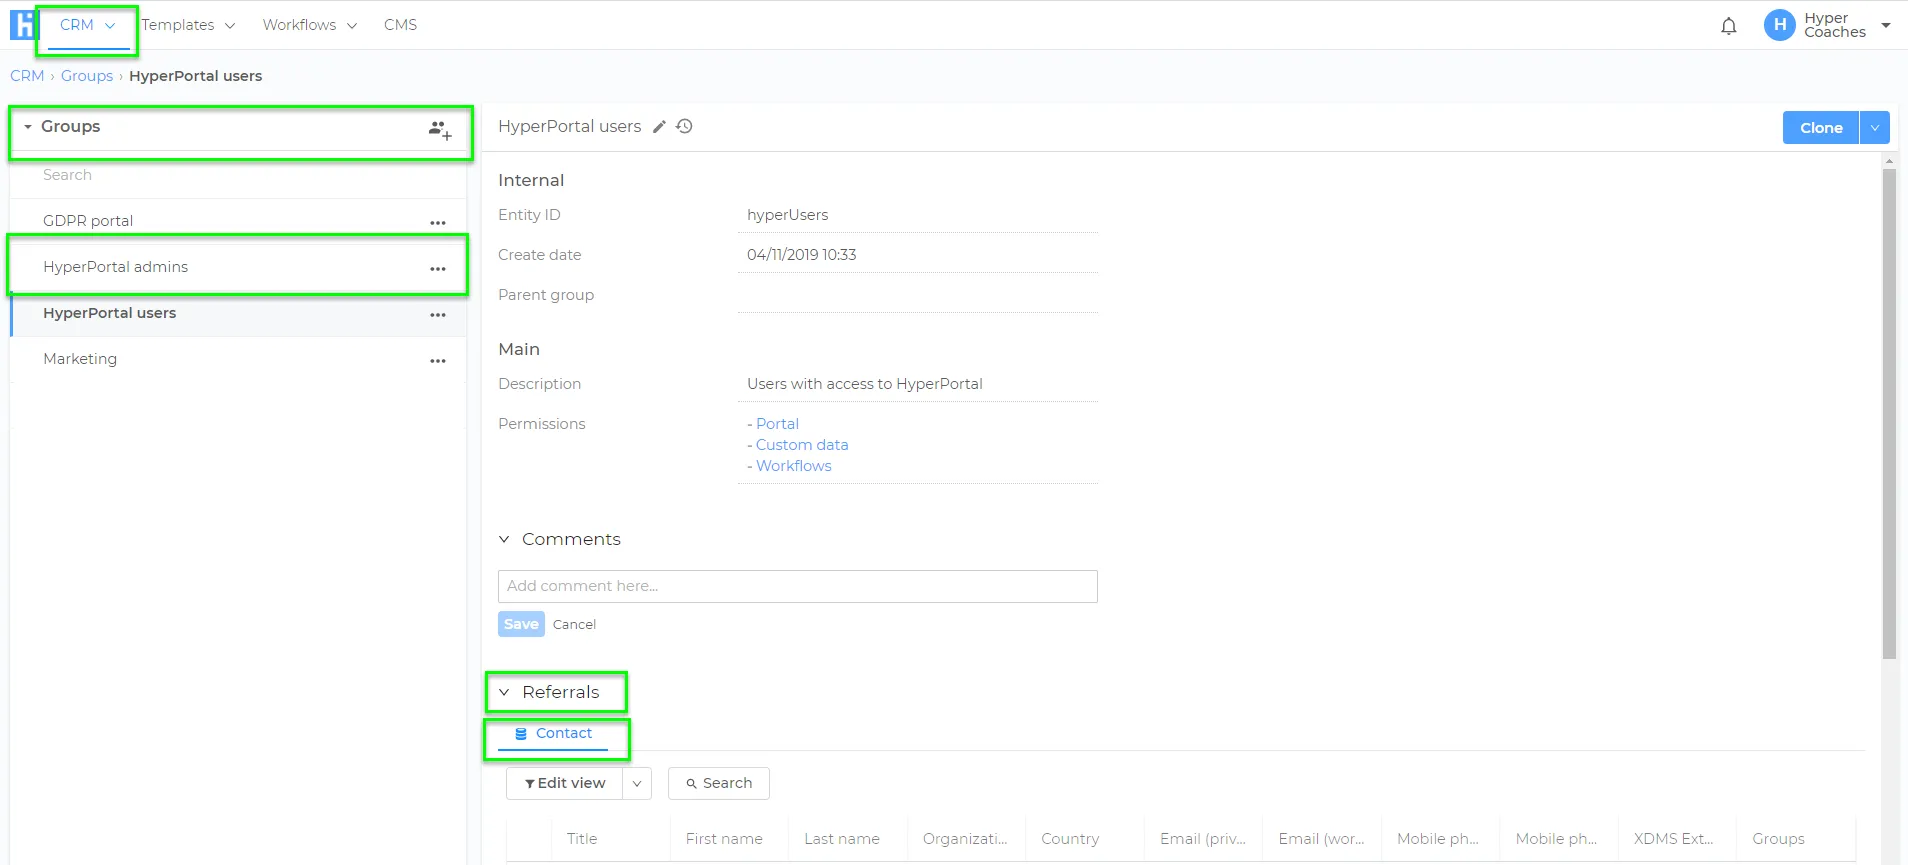Click the add group icon
1908x865 pixels.
point(440,130)
